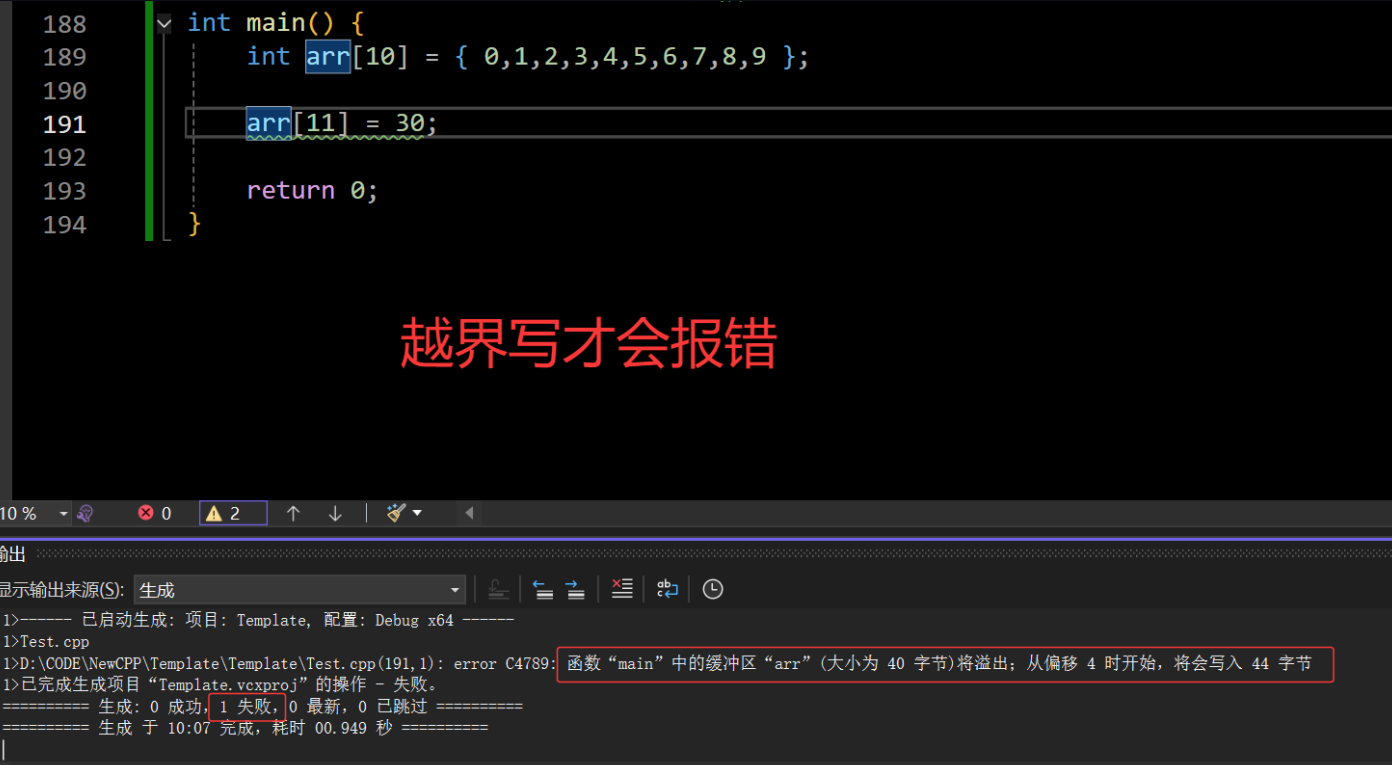Screen dimensions: 1392x765
Task: Click the editor horizontal scroll left arrow
Action: (x=469, y=513)
